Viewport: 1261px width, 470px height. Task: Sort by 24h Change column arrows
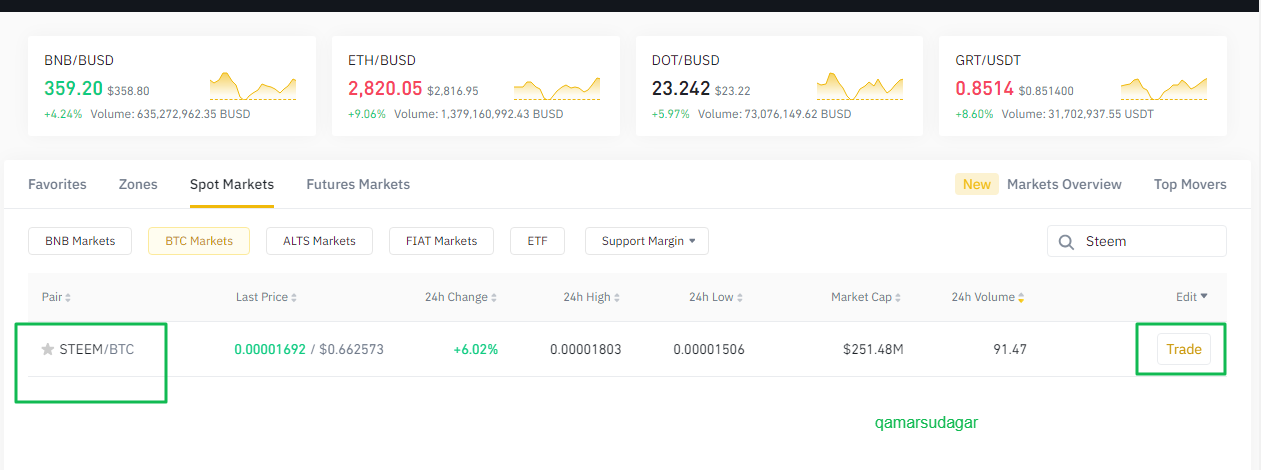[494, 298]
